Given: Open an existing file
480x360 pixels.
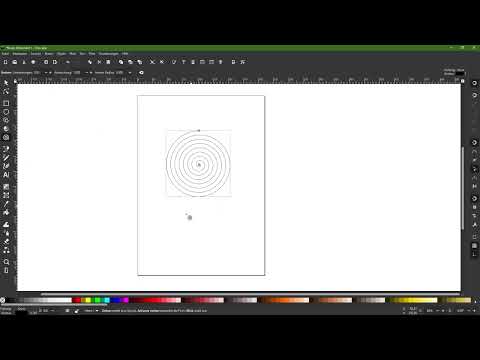Looking at the screenshot, I should pyautogui.click(x=15, y=62).
